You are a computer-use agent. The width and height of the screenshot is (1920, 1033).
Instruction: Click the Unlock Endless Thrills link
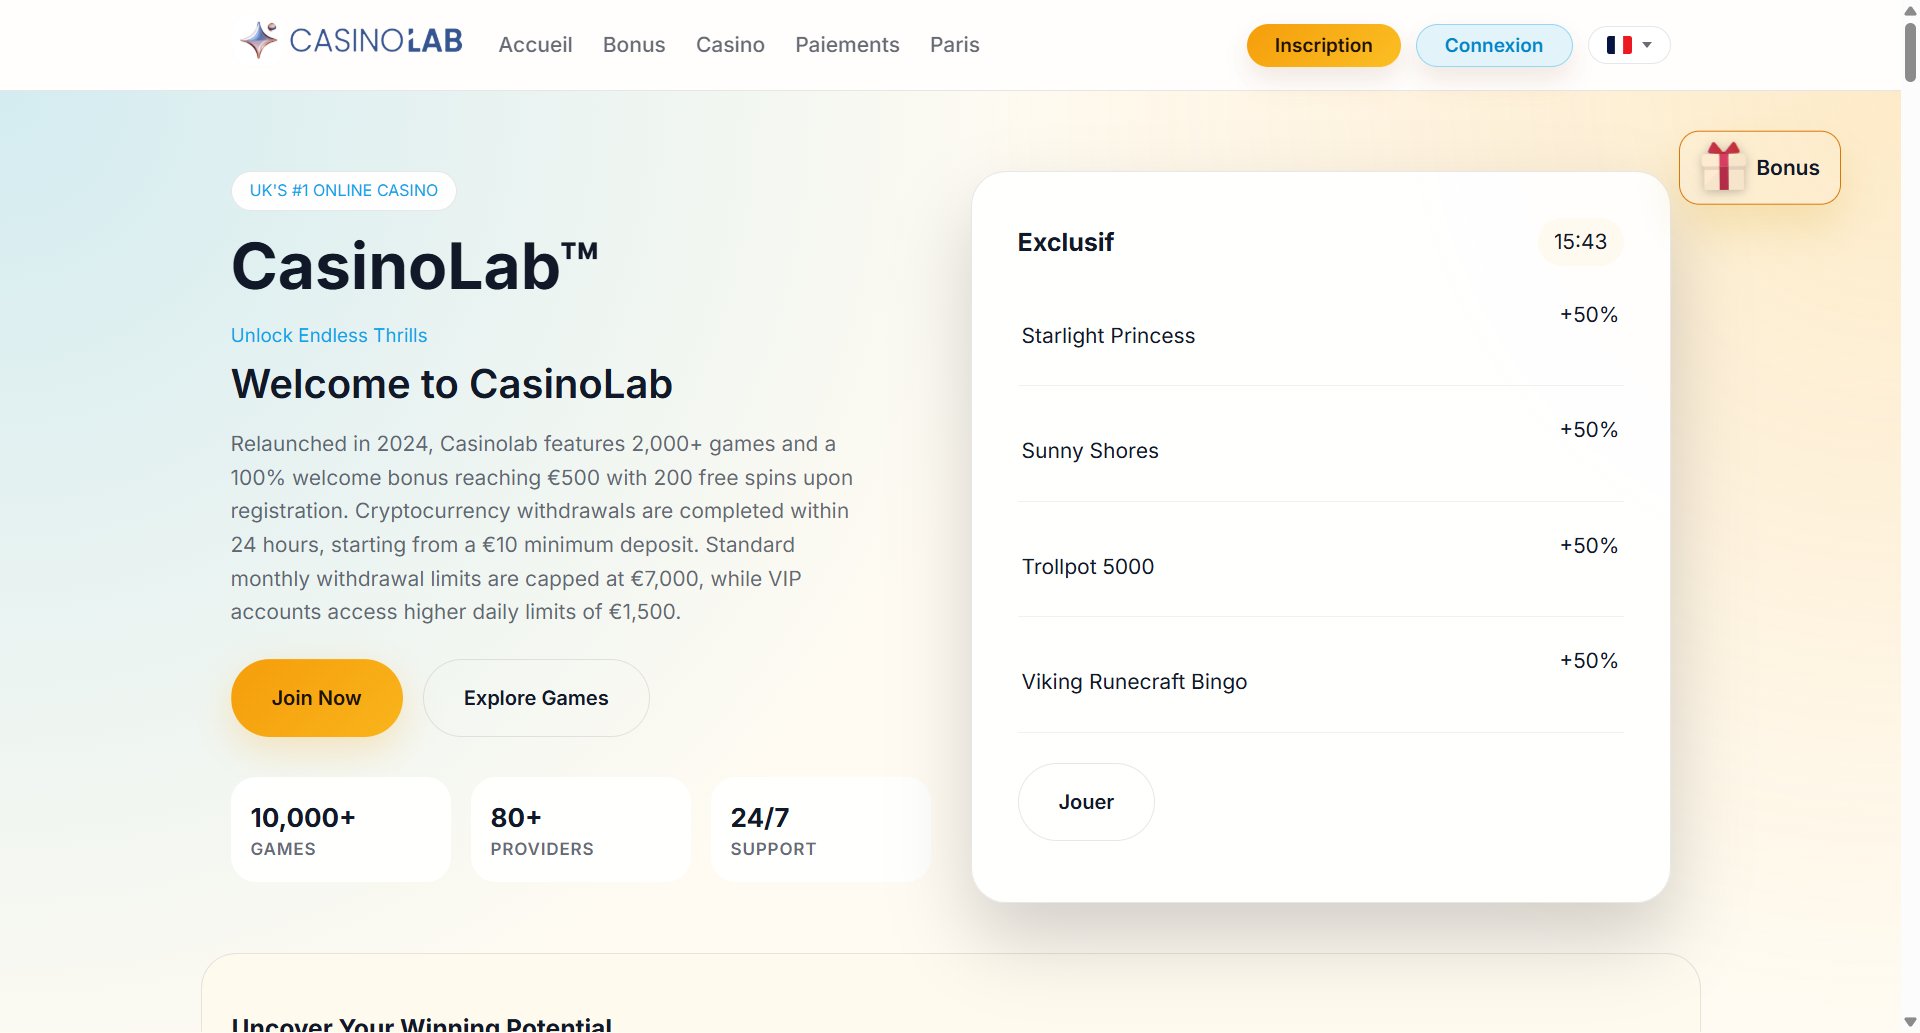click(328, 335)
